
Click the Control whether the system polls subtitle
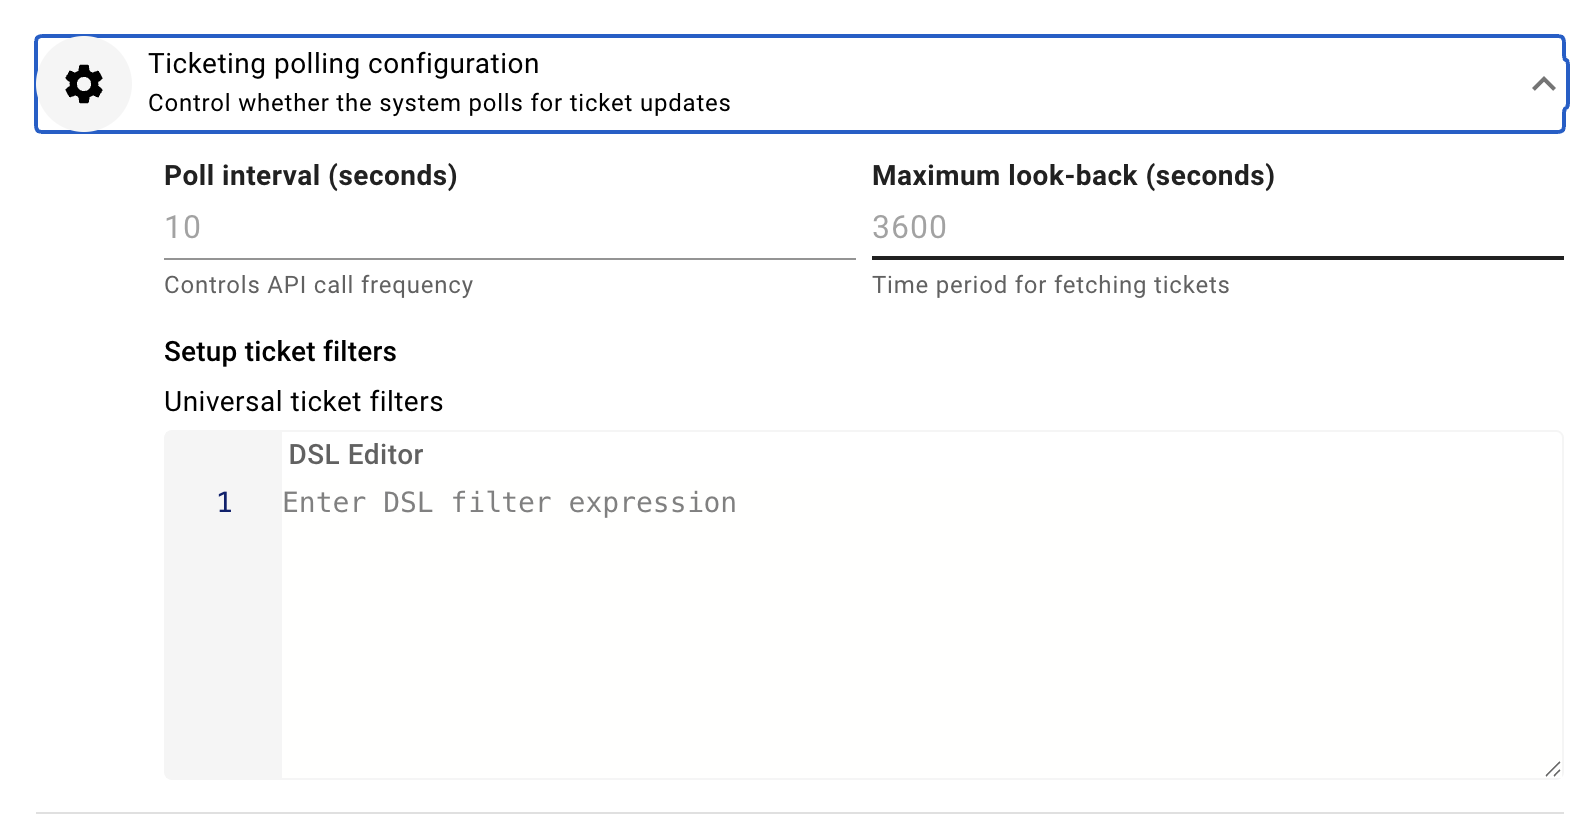pyautogui.click(x=438, y=102)
